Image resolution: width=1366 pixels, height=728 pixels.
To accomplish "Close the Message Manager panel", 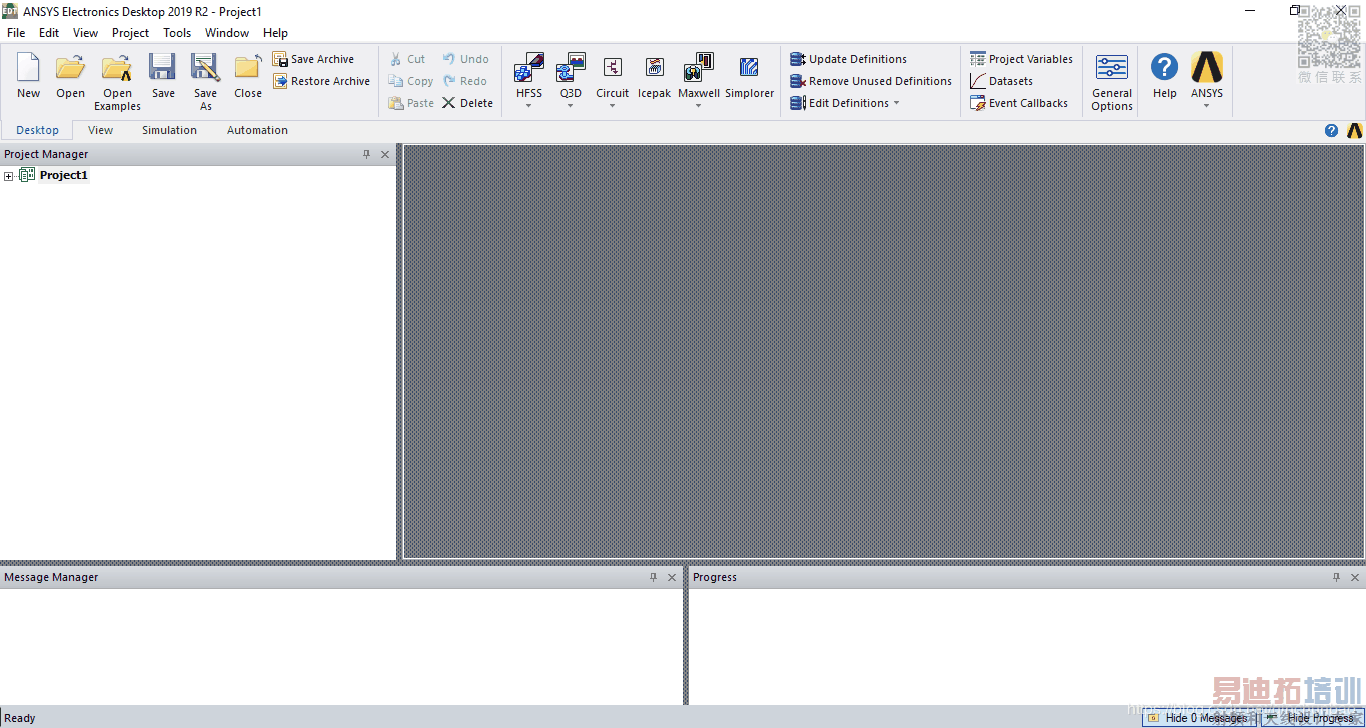I will (x=672, y=577).
